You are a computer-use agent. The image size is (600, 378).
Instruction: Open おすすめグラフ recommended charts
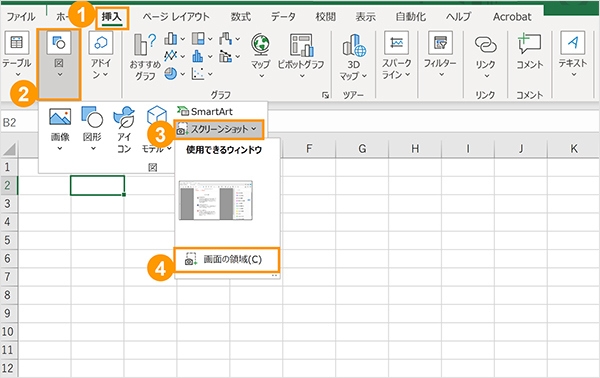[x=145, y=57]
